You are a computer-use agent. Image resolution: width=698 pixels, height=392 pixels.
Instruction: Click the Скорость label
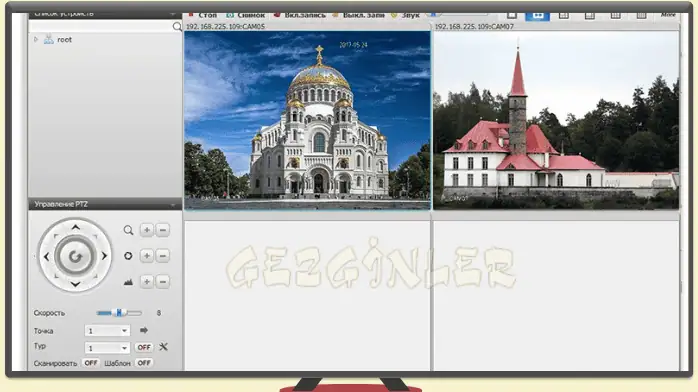pyautogui.click(x=49, y=313)
